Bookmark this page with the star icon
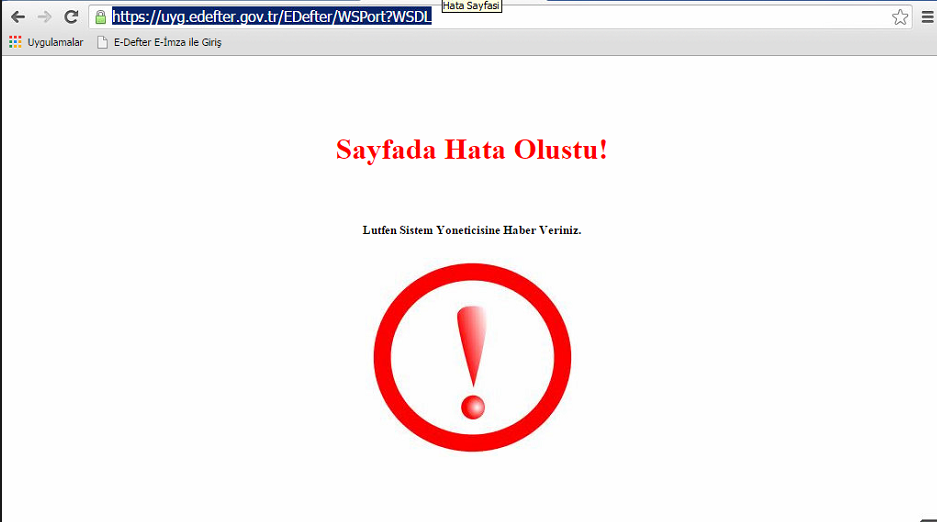The height and width of the screenshot is (522, 937). [x=900, y=17]
